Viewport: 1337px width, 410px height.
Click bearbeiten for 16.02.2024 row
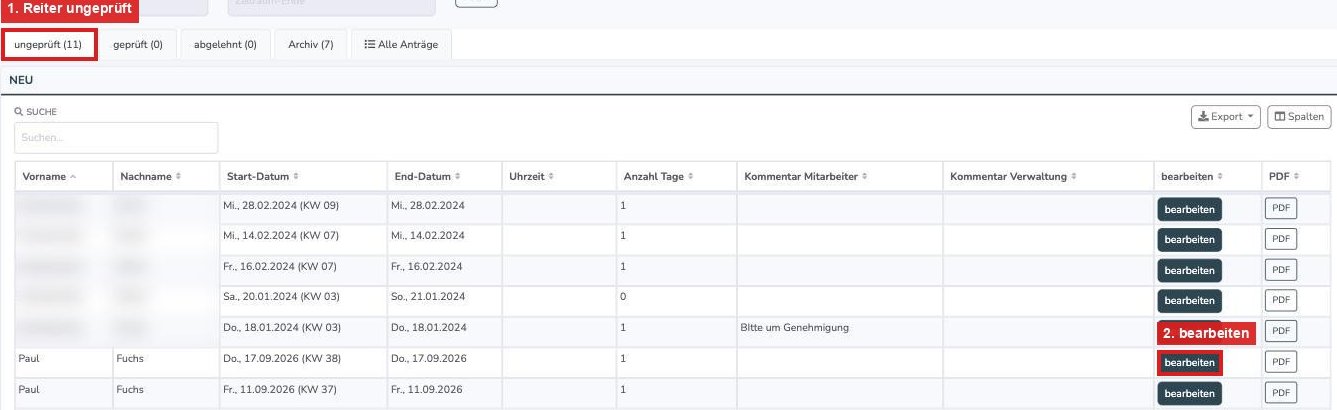1189,271
